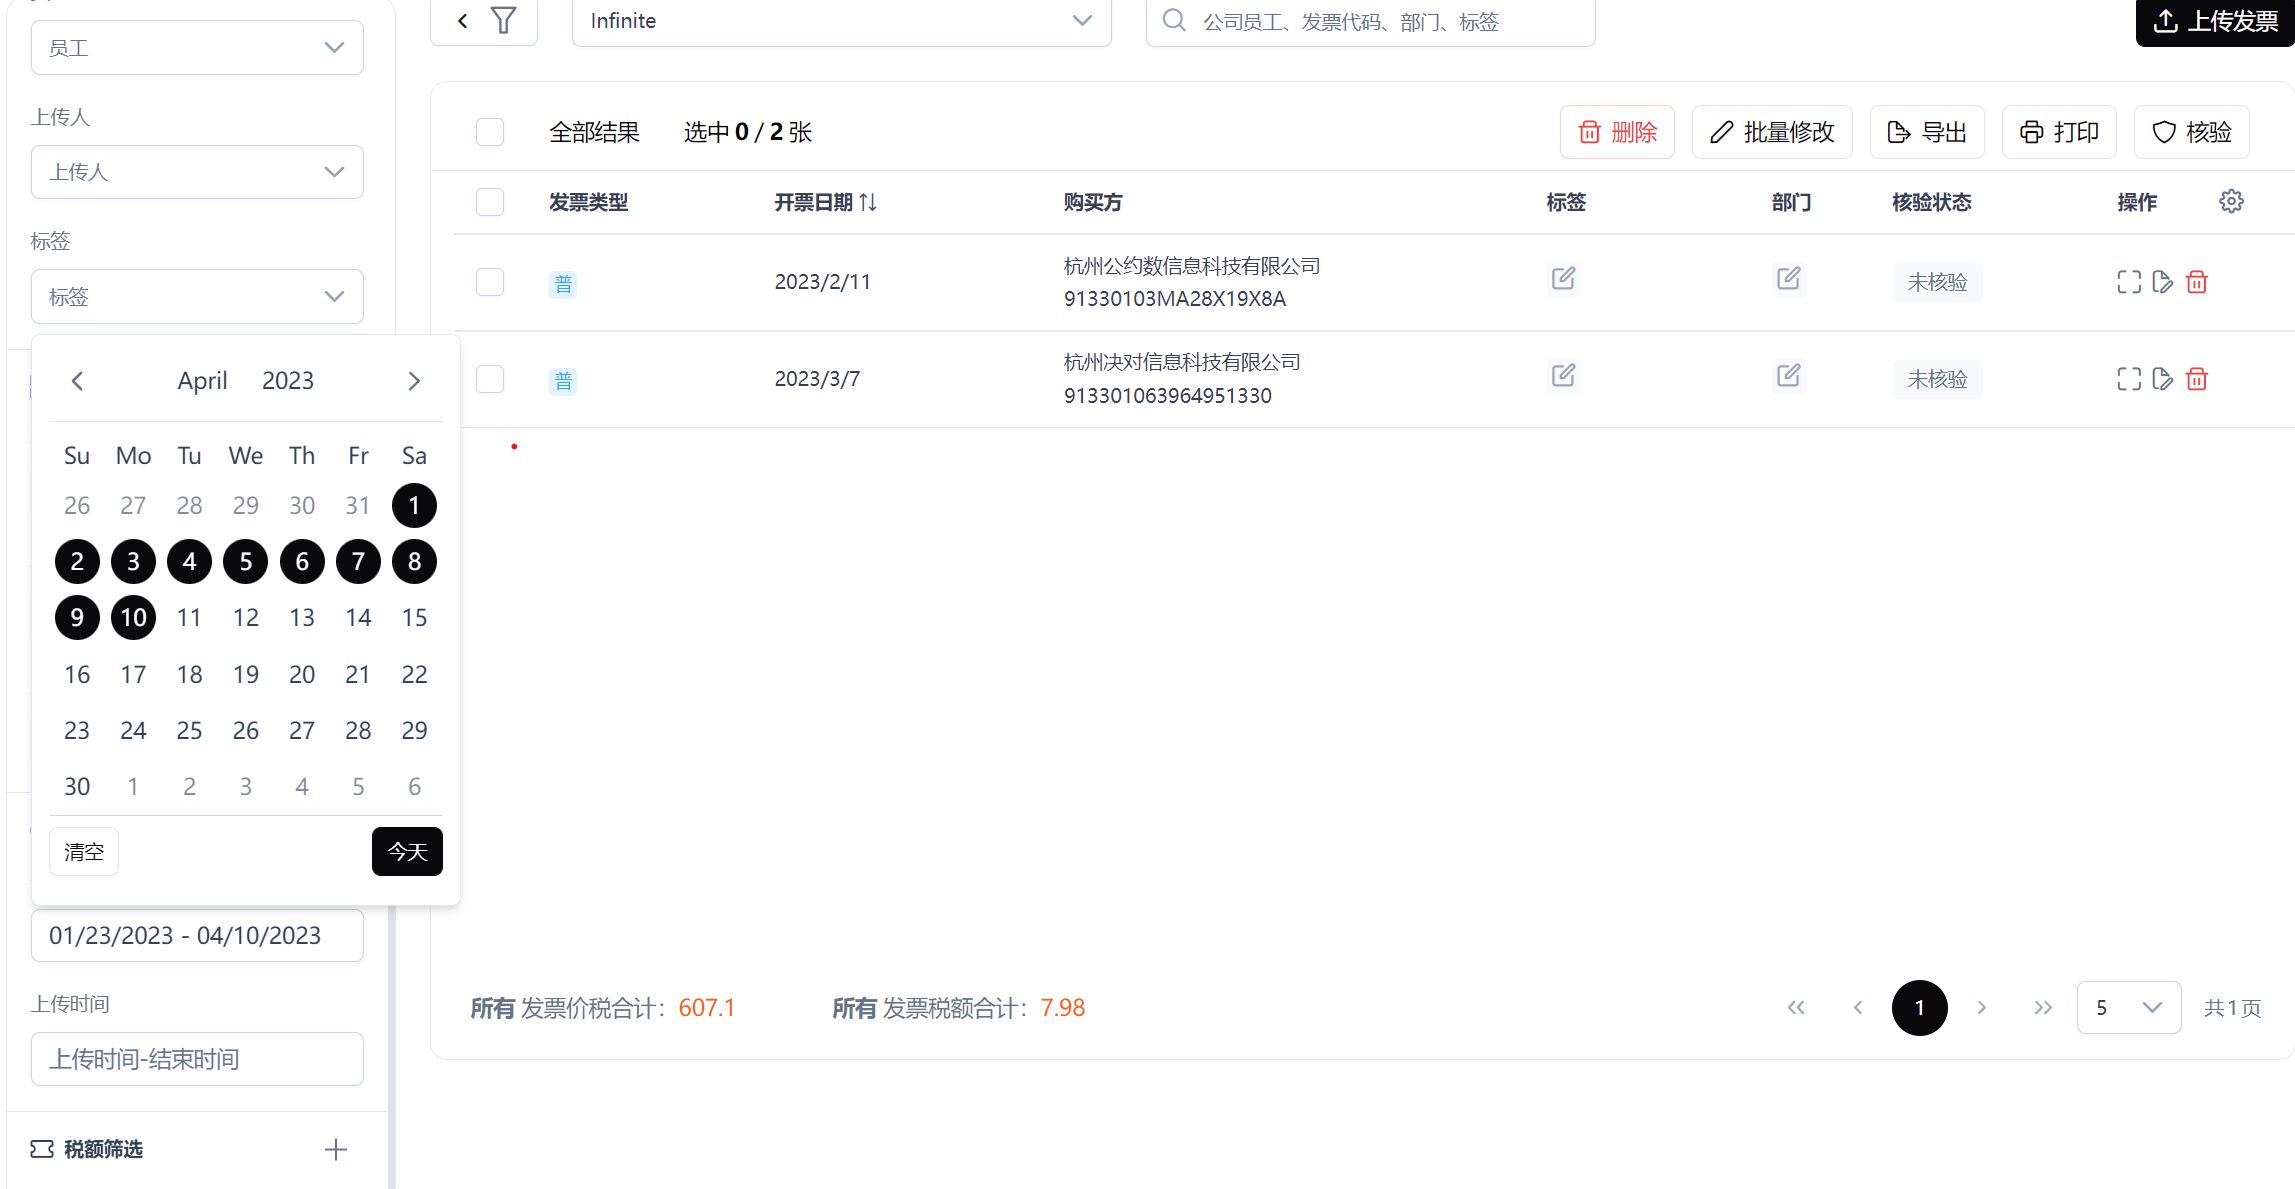Image resolution: width=2295 pixels, height=1189 pixels.
Task: Tick the checkbox for the 2023/3/7 invoice
Action: (x=490, y=379)
